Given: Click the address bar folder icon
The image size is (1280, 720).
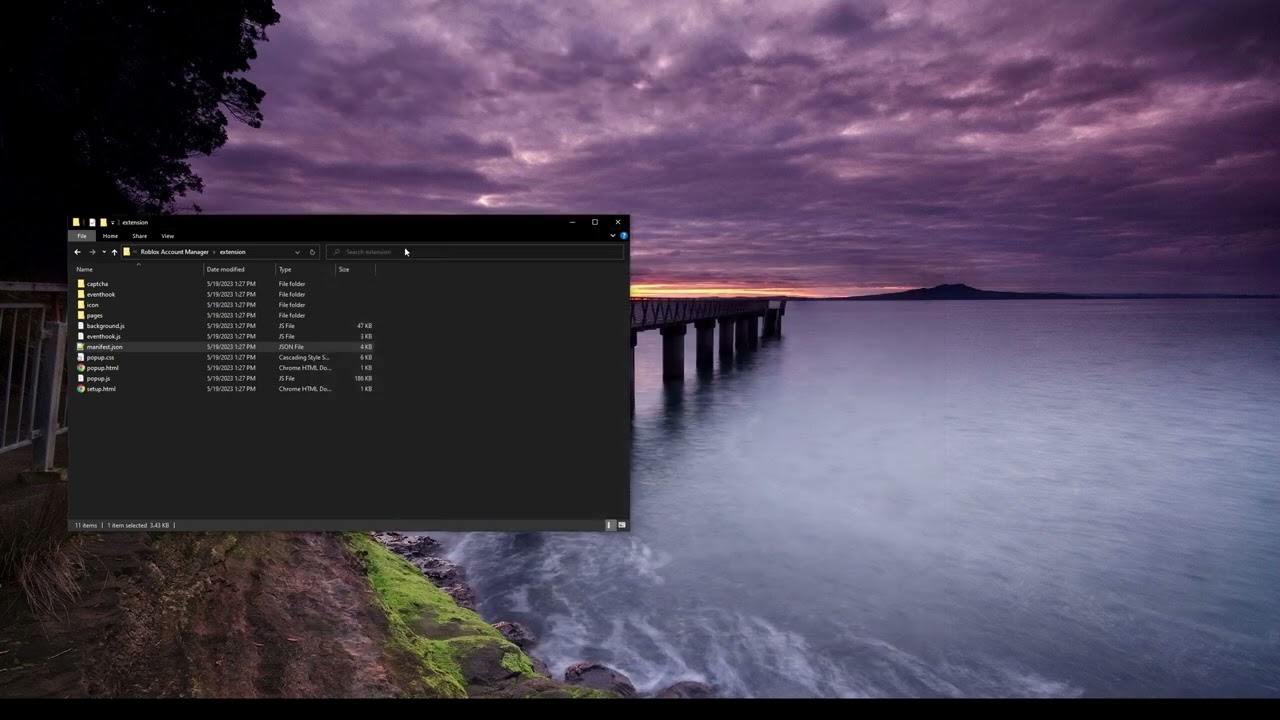Looking at the screenshot, I should pos(127,252).
